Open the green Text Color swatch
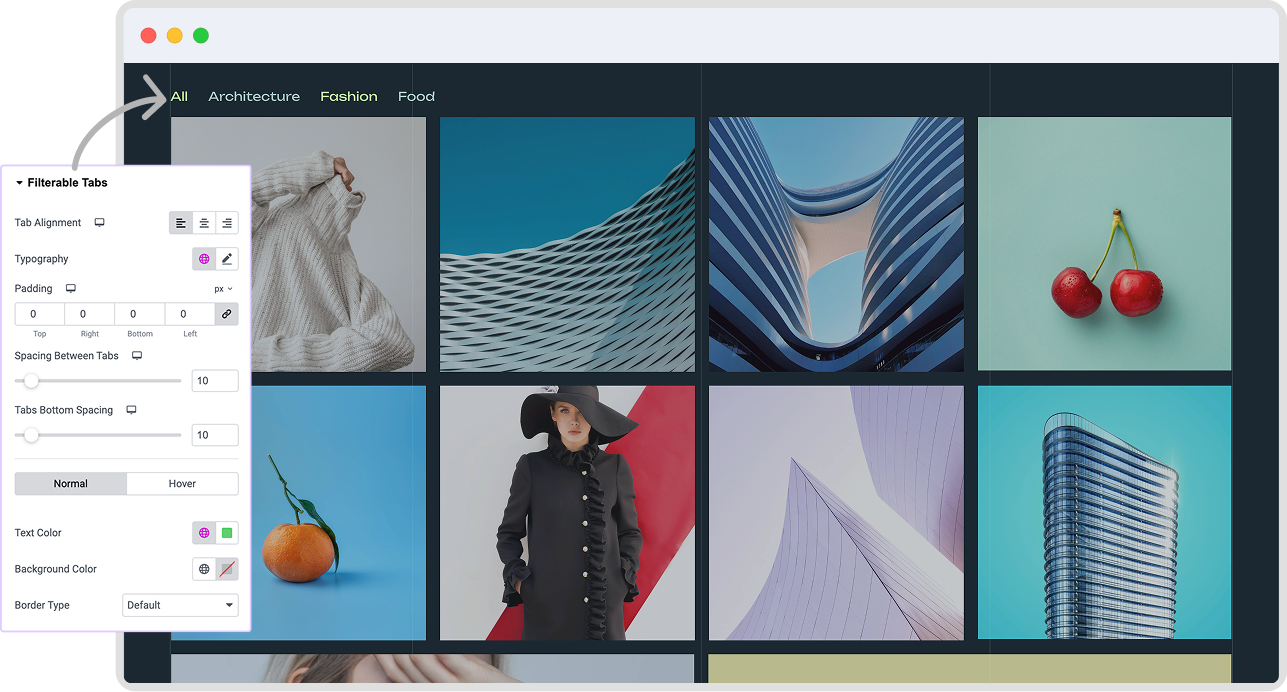 click(227, 533)
